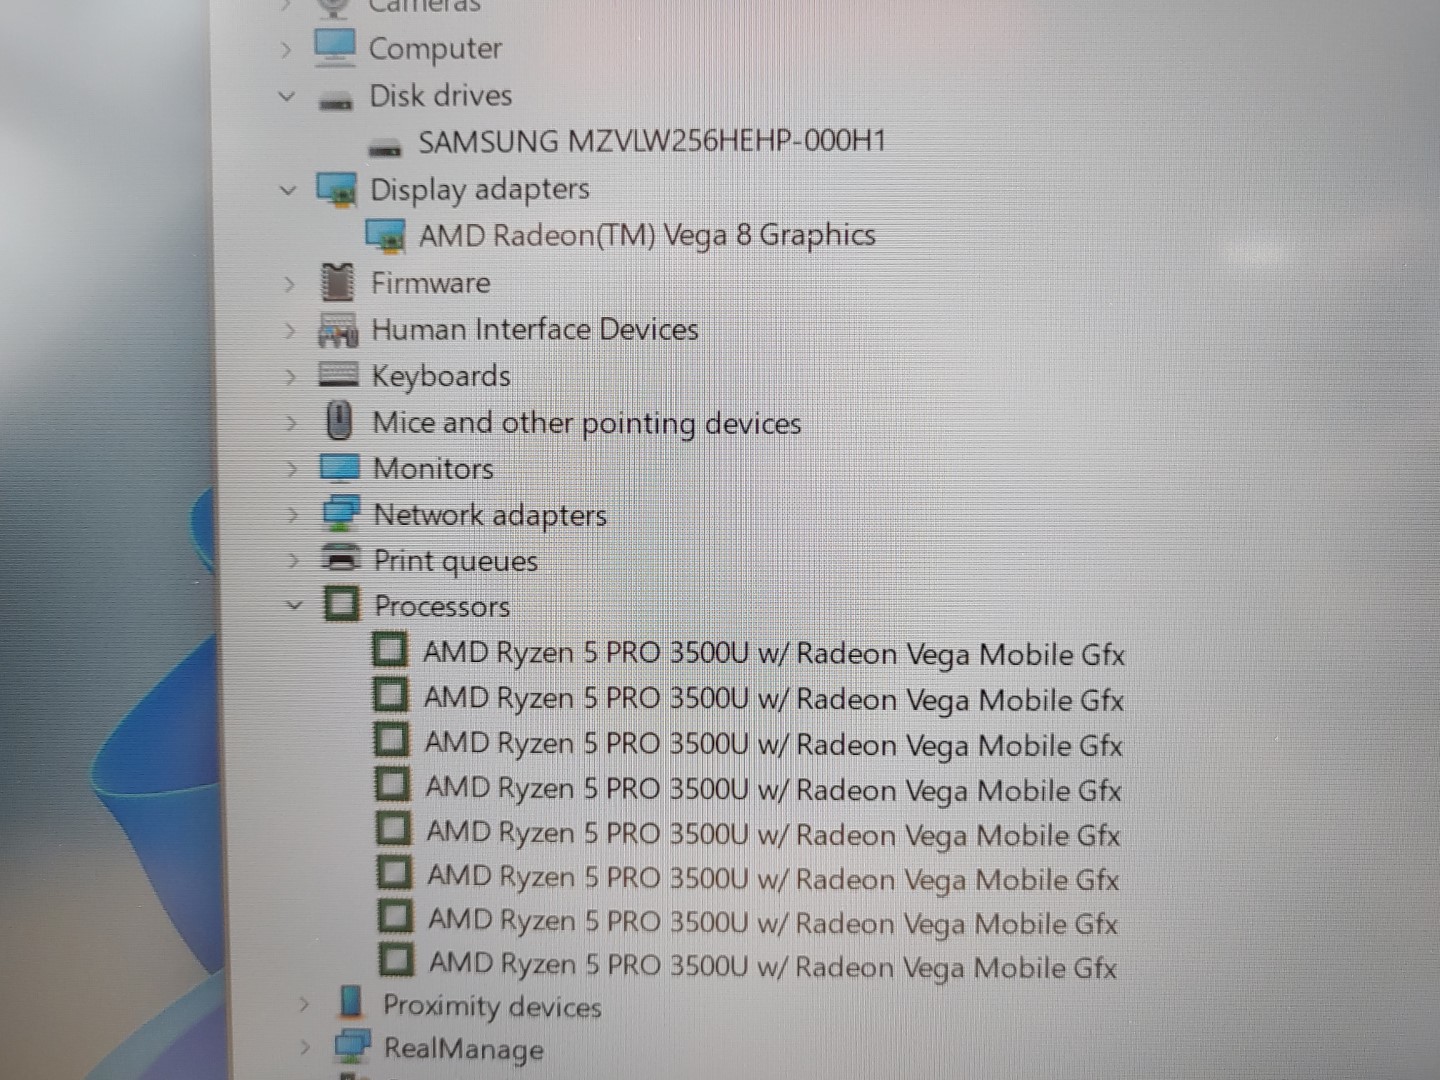Click the eighth Ryzen 5 PRO processor icon
Image resolution: width=1440 pixels, height=1080 pixels.
tap(397, 961)
